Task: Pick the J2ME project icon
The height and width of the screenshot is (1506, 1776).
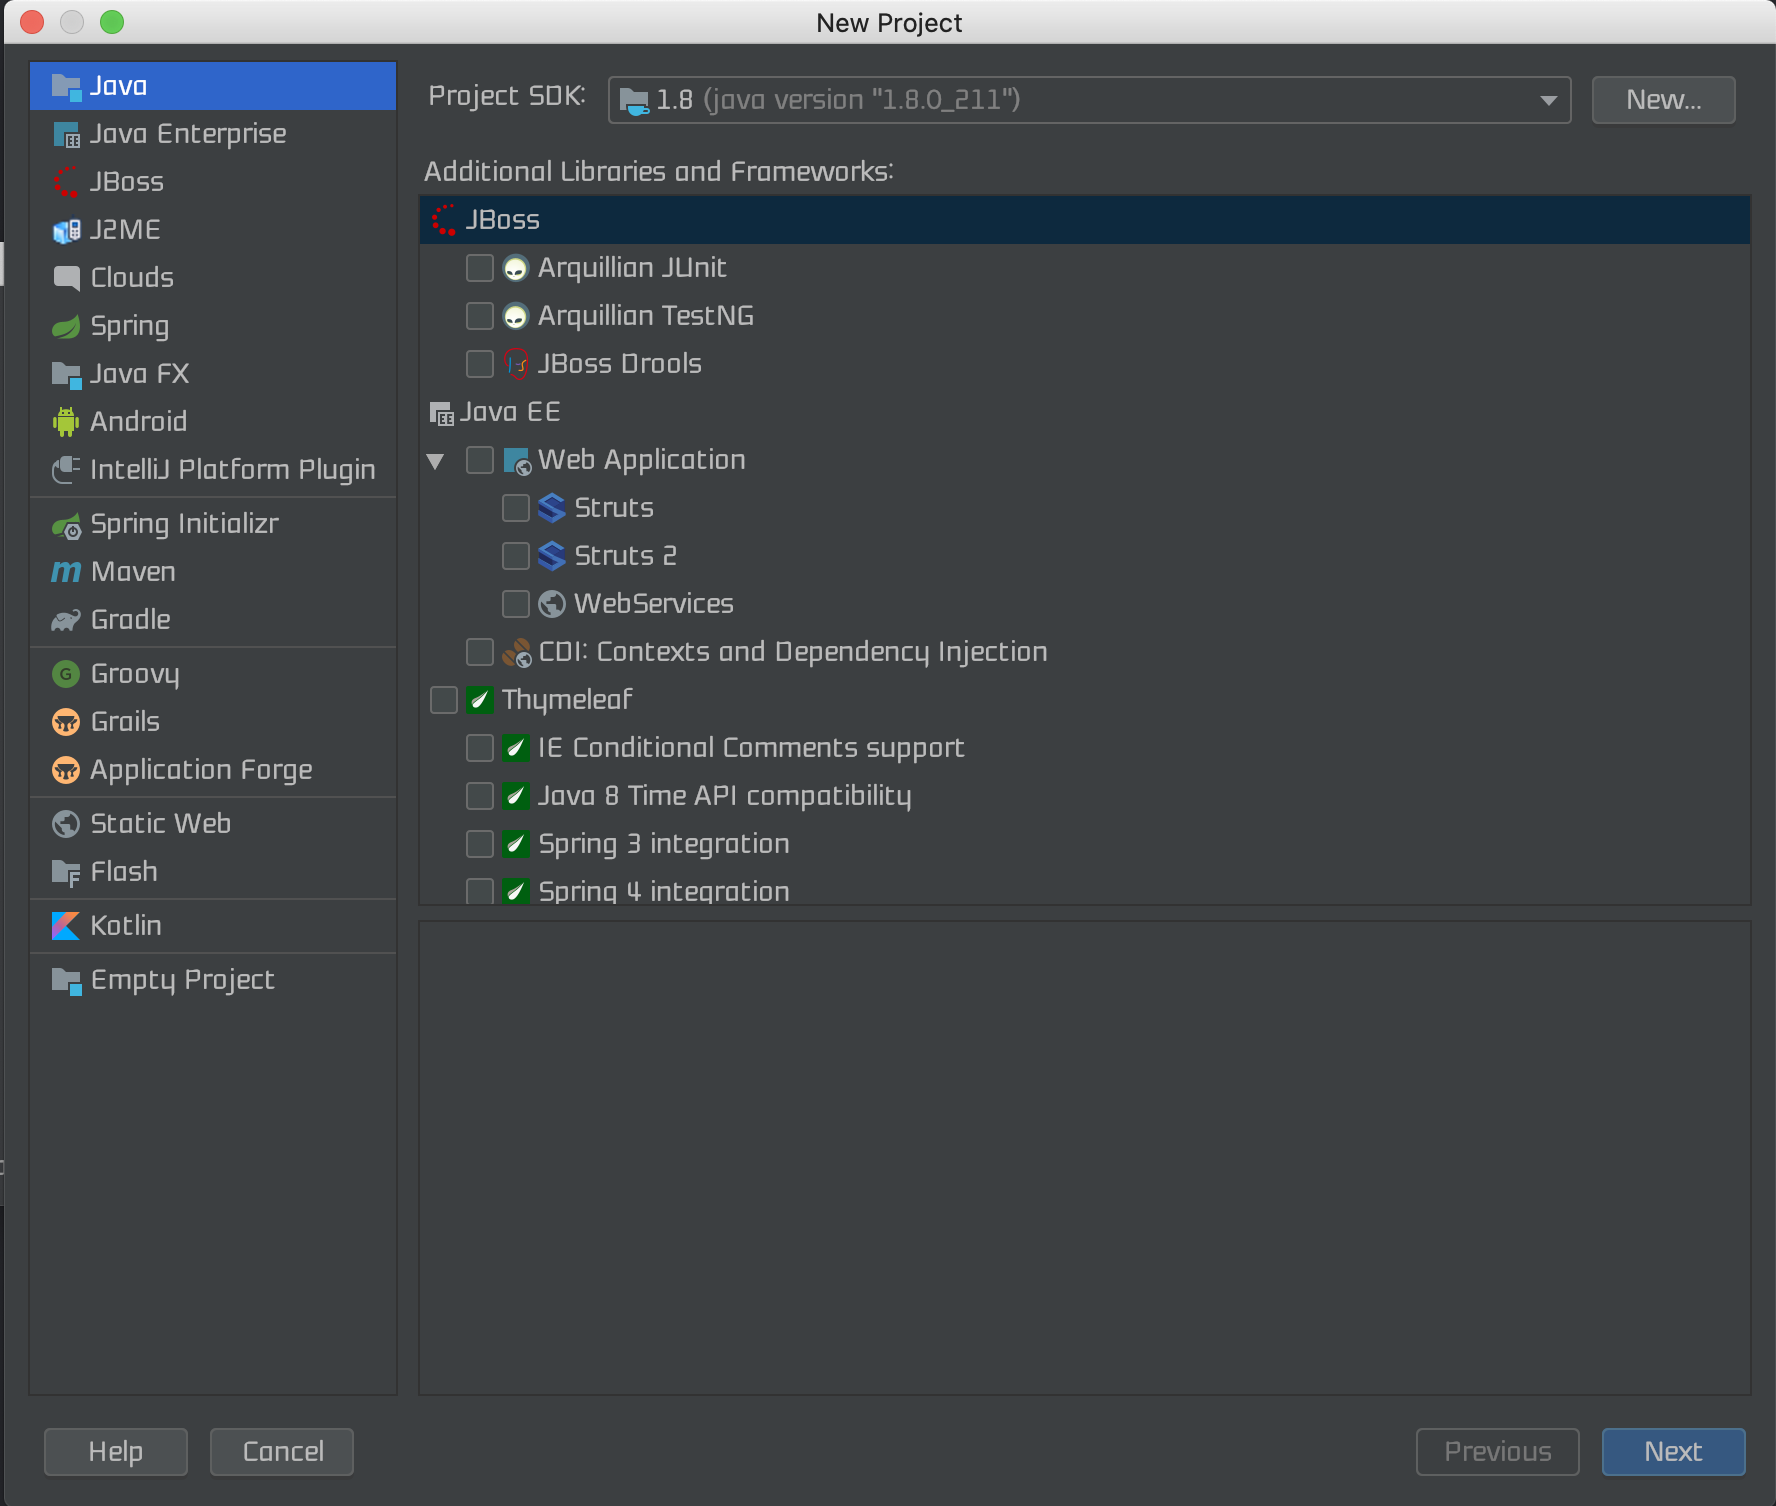Action: [66, 231]
